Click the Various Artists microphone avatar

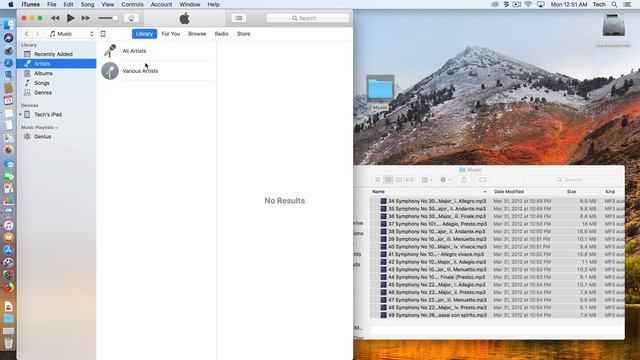click(110, 71)
